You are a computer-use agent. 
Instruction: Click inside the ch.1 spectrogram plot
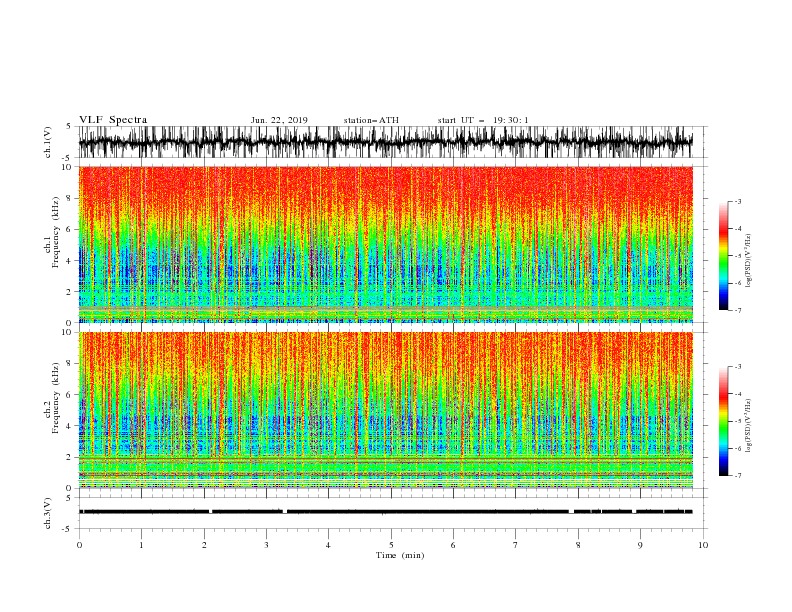click(385, 244)
